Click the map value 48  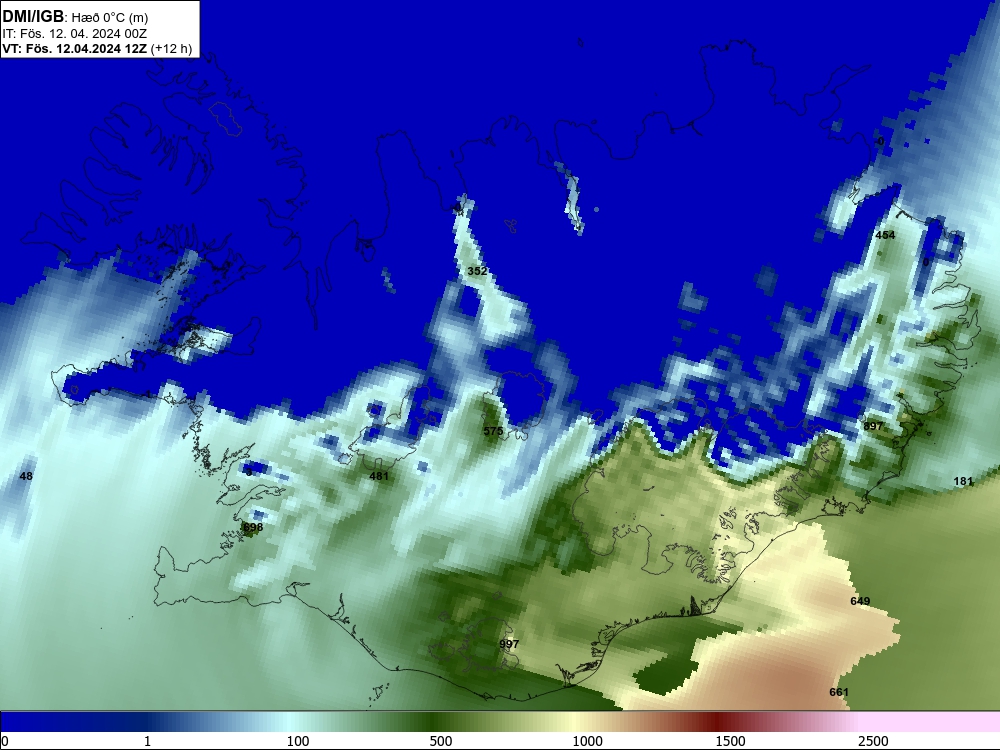point(26,476)
